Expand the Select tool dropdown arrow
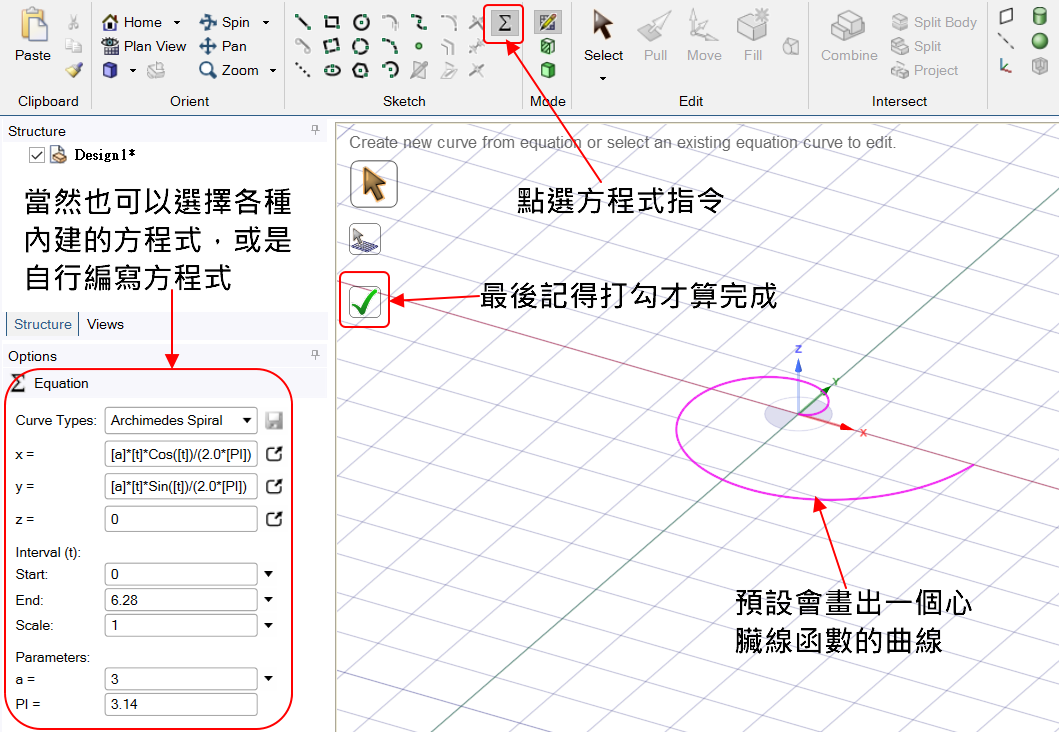 tap(602, 78)
